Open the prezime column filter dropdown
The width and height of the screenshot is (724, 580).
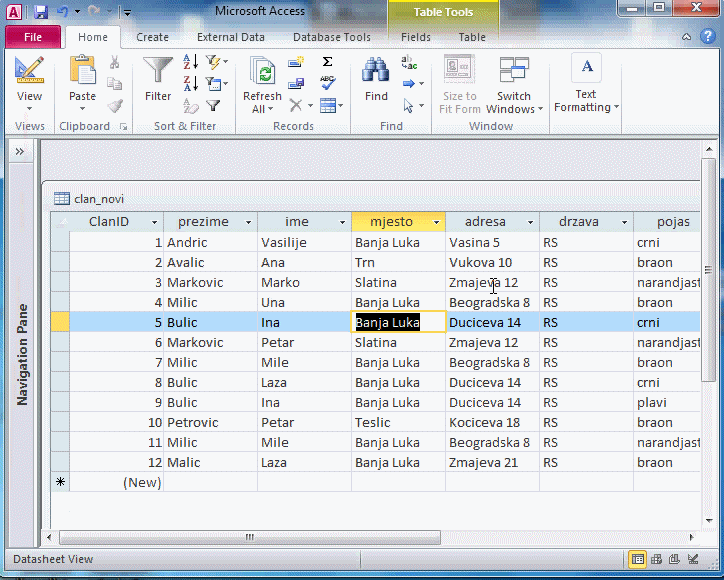[248, 222]
